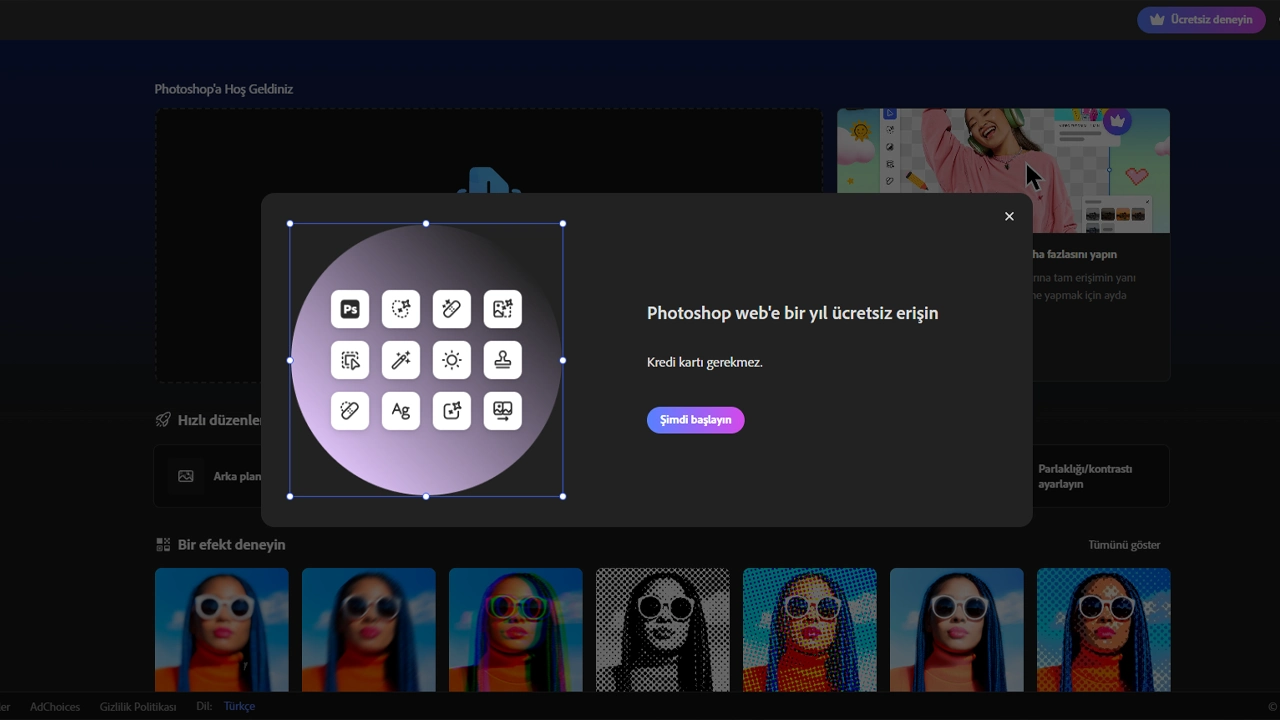Image resolution: width=1280 pixels, height=720 pixels.
Task: Select the clone stamp tool icon
Action: click(503, 360)
